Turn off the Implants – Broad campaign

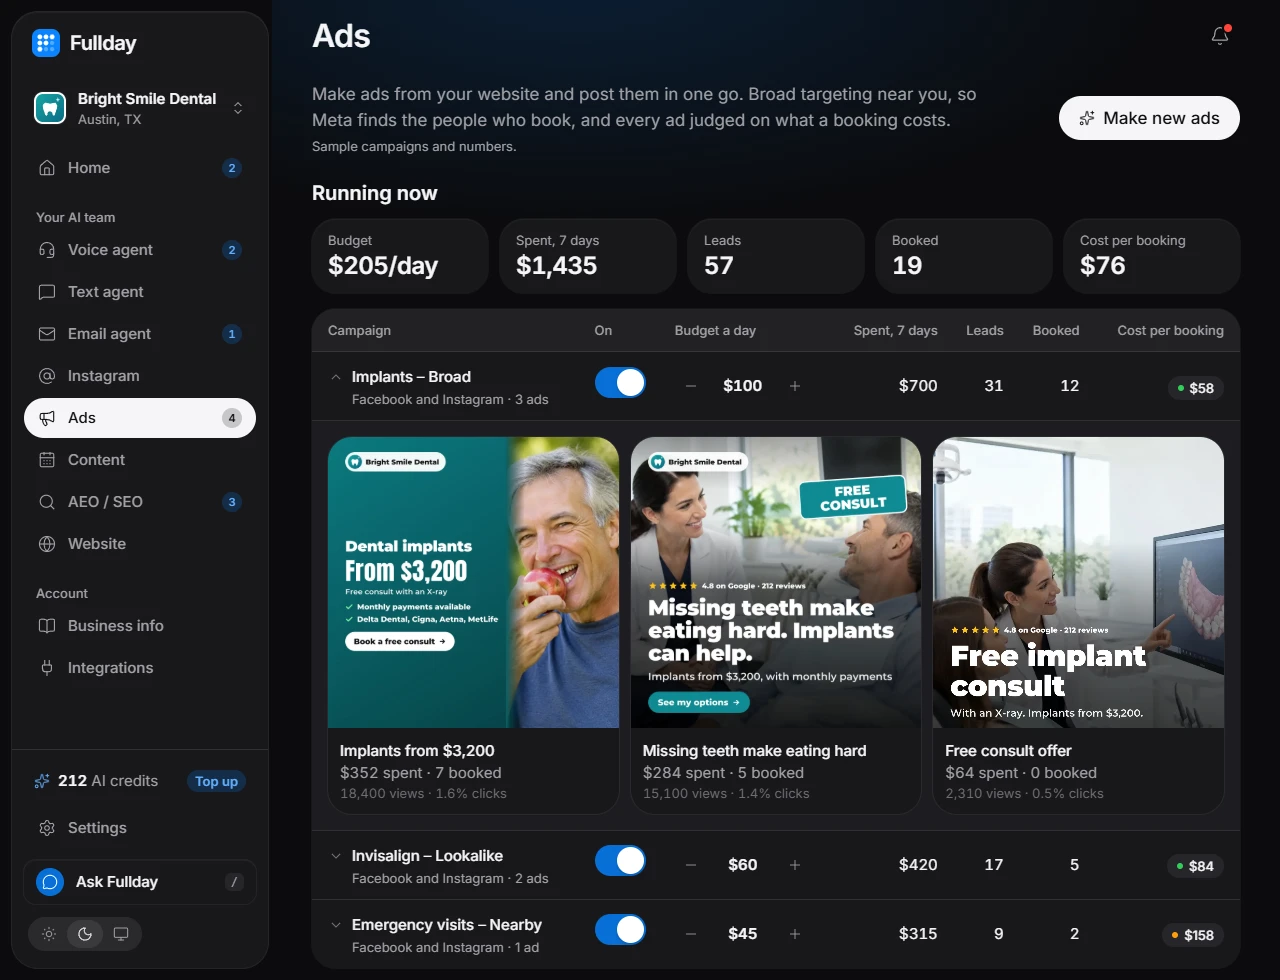620,383
